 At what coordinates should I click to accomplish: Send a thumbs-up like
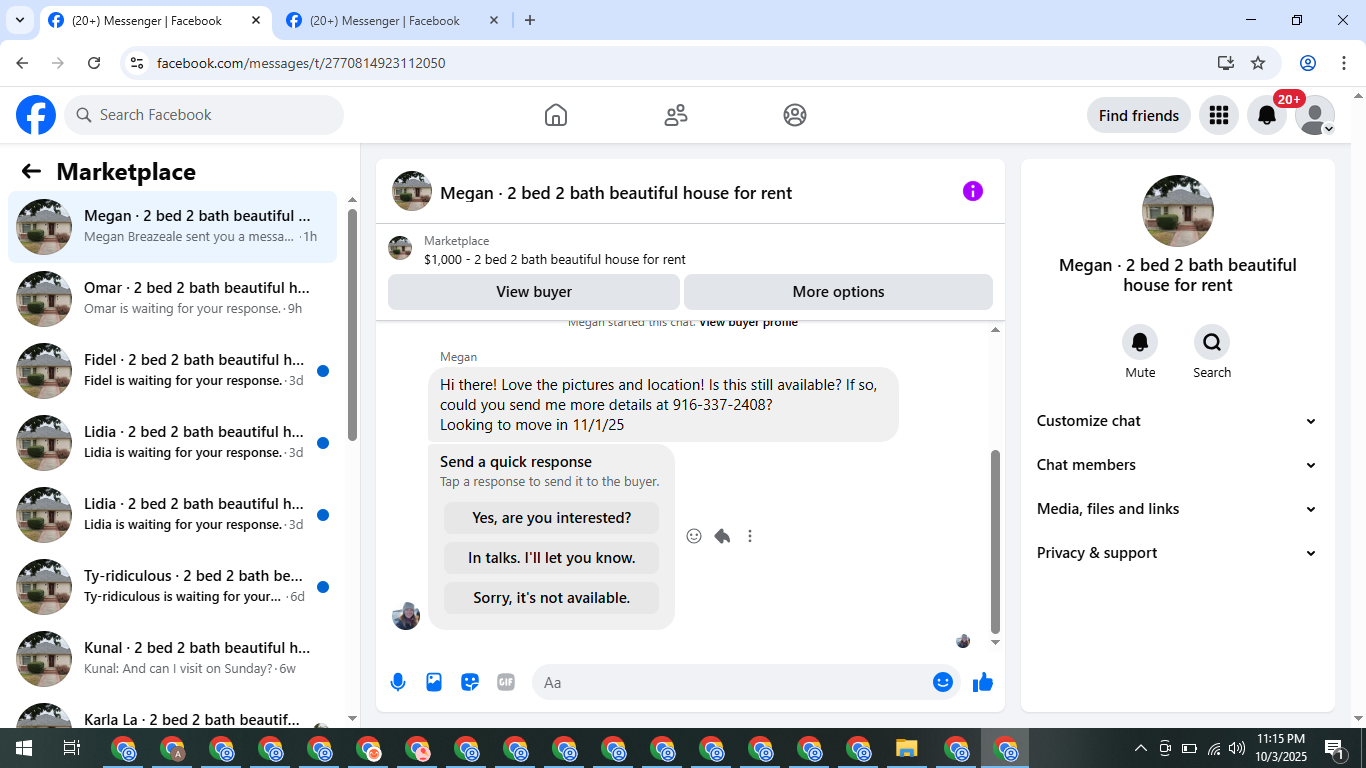click(x=983, y=682)
